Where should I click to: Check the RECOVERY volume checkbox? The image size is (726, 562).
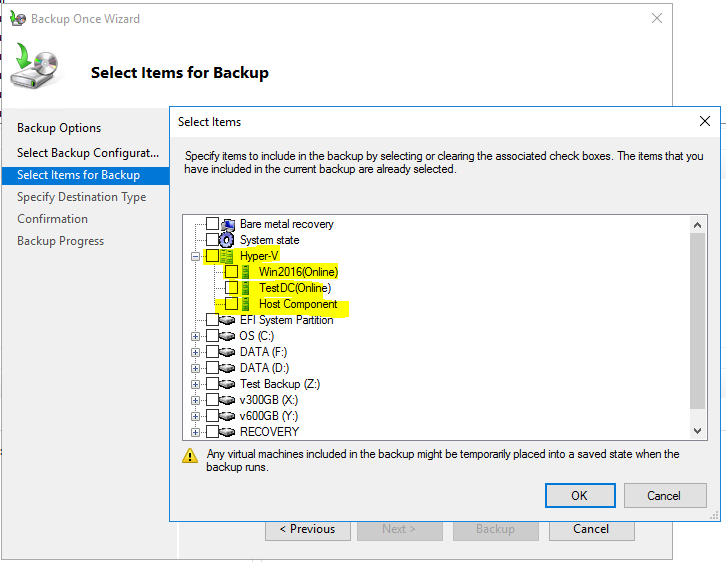(x=213, y=431)
